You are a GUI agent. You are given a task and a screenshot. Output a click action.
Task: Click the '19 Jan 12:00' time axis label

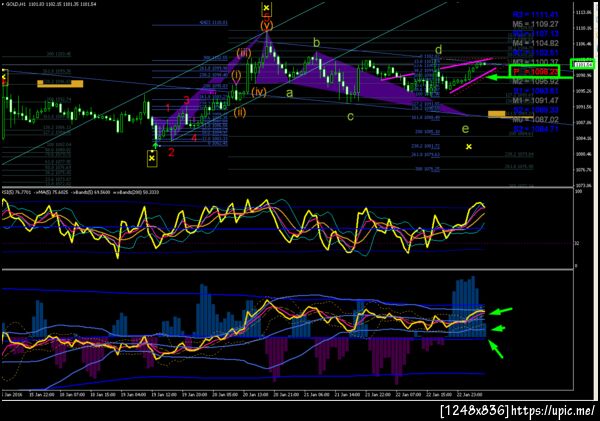[163, 394]
